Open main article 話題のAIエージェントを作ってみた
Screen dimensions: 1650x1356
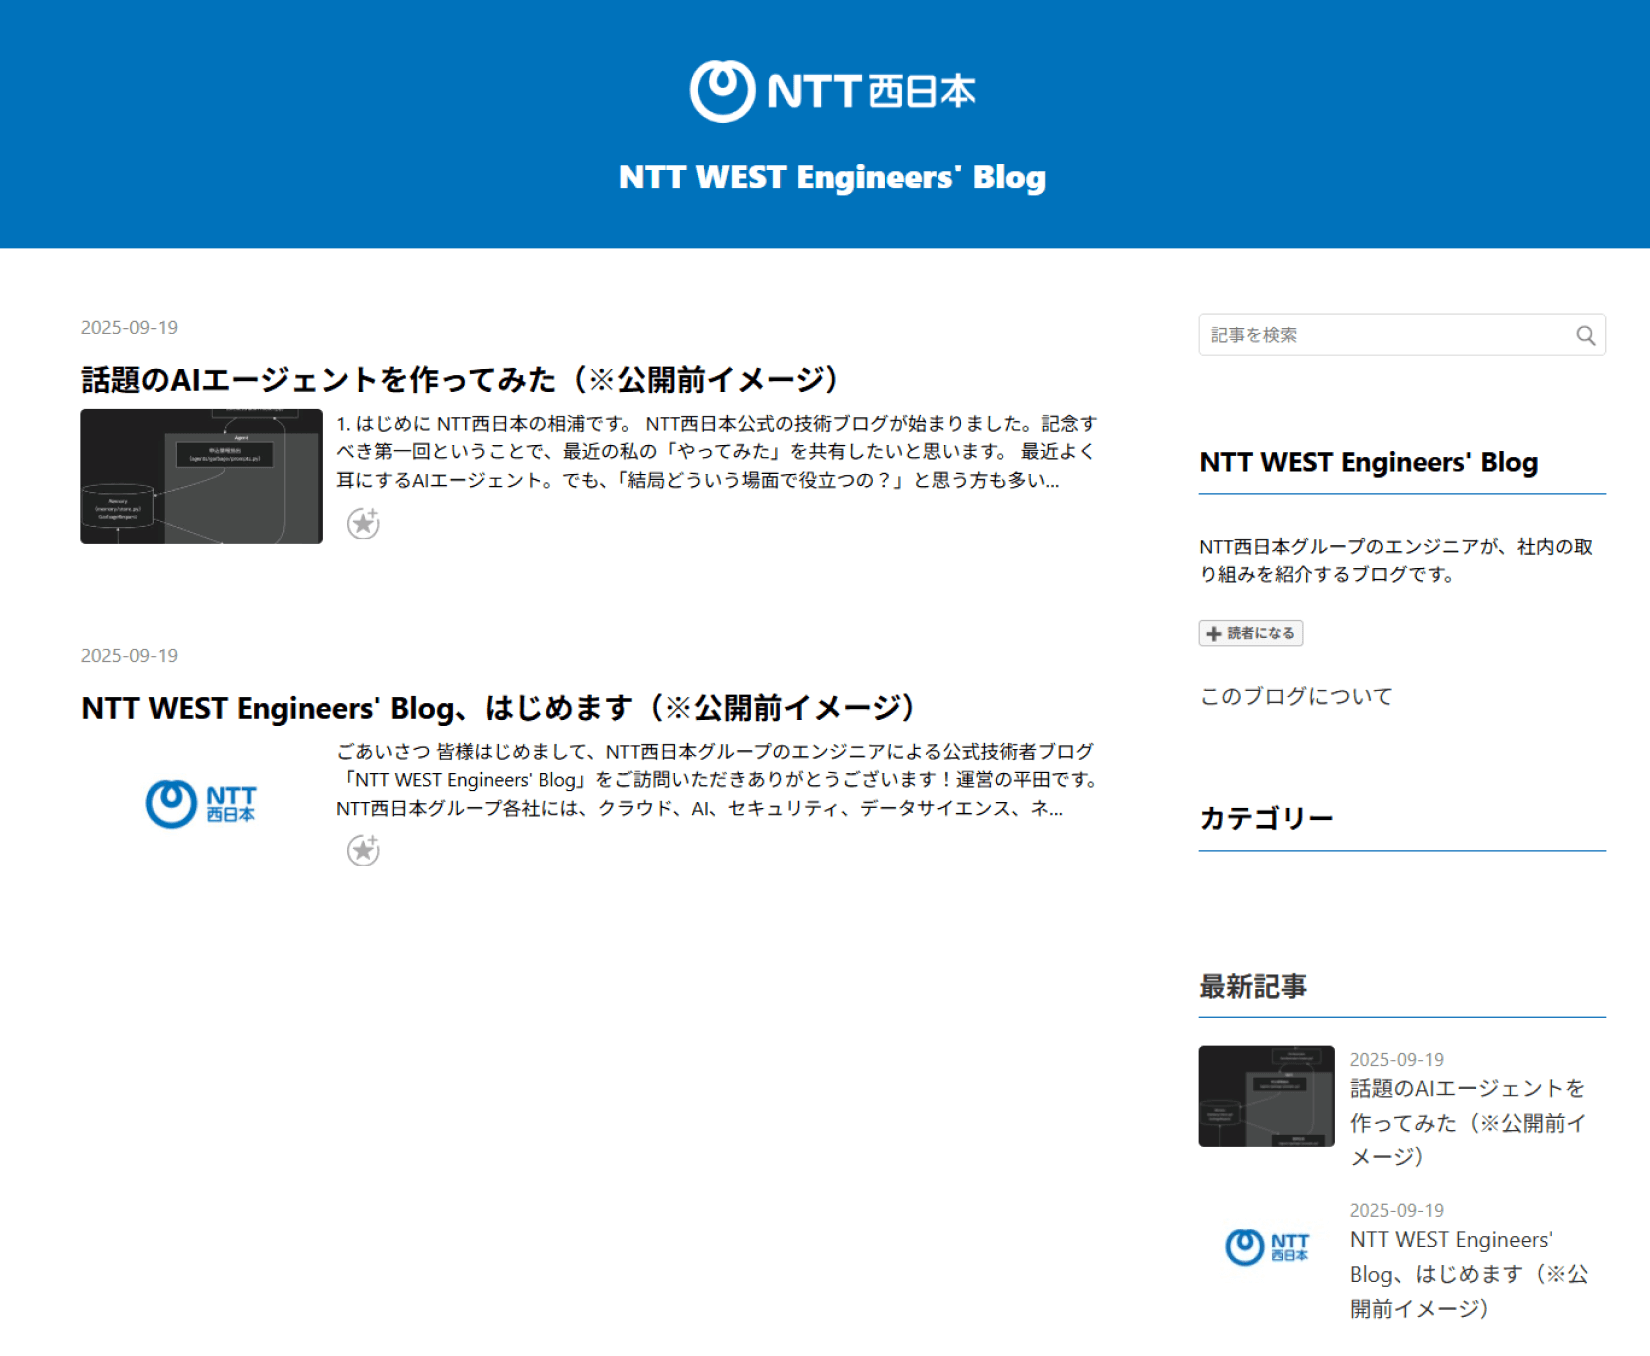(x=460, y=380)
